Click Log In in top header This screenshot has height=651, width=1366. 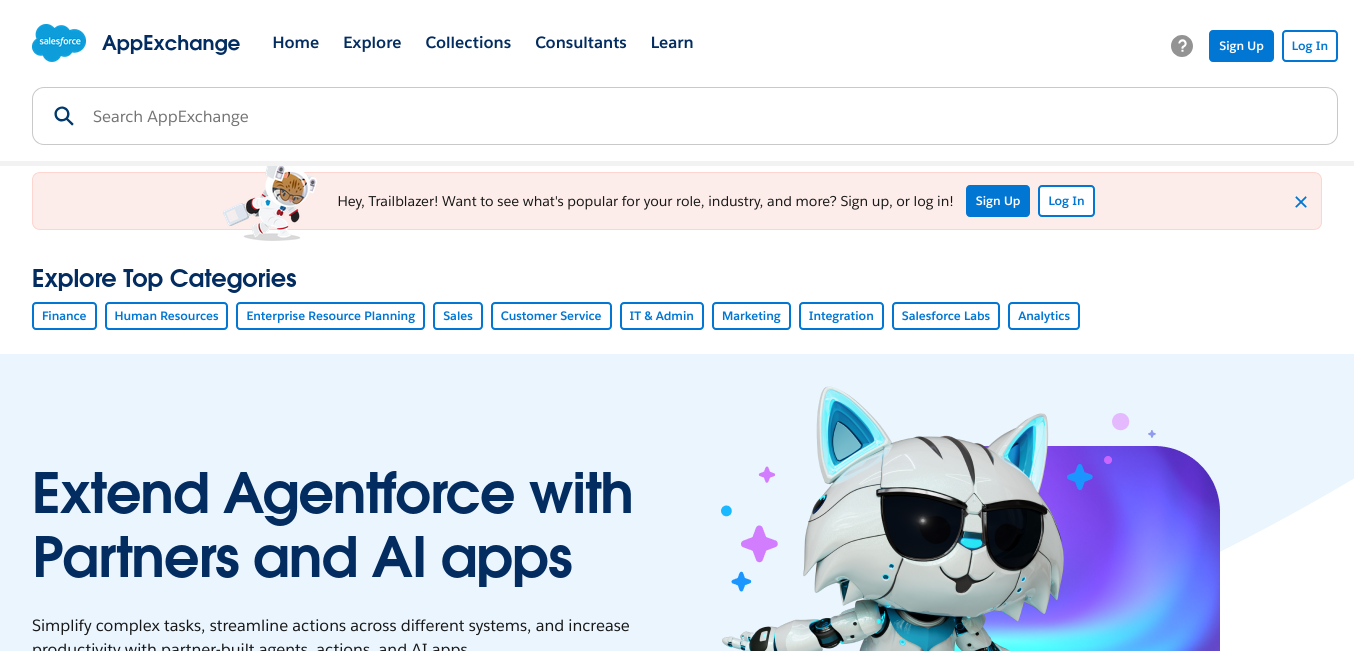[x=1309, y=46]
